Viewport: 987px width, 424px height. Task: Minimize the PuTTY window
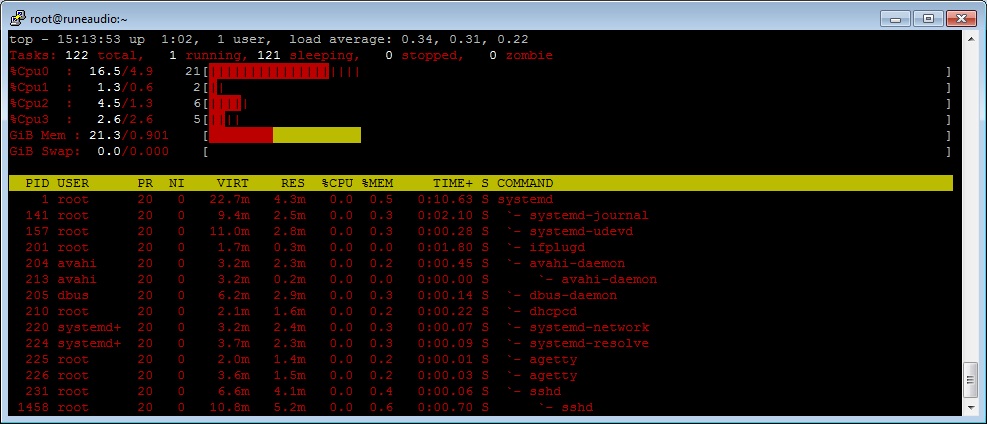(x=898, y=19)
